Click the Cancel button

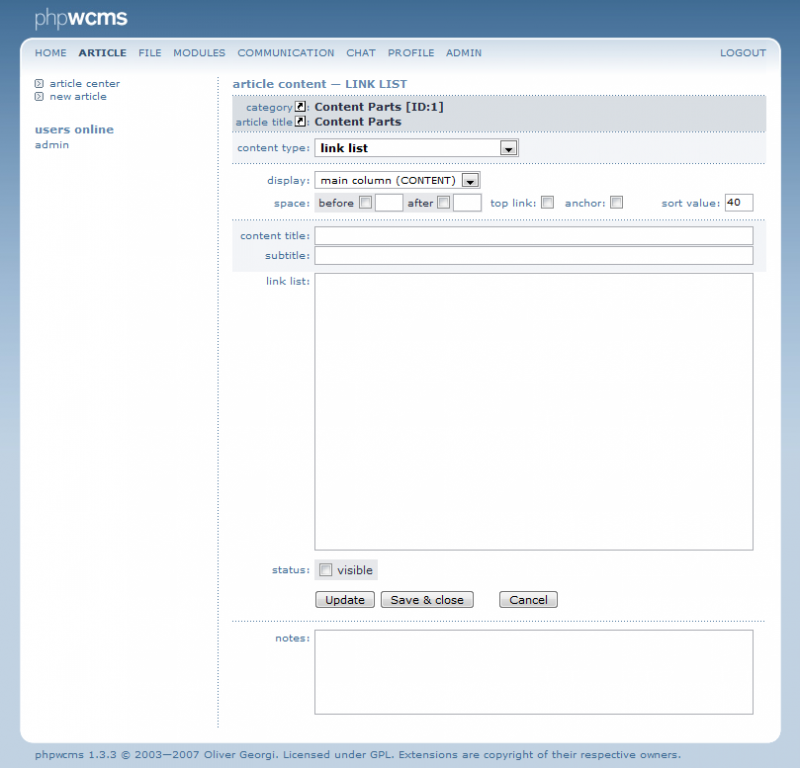coord(528,600)
